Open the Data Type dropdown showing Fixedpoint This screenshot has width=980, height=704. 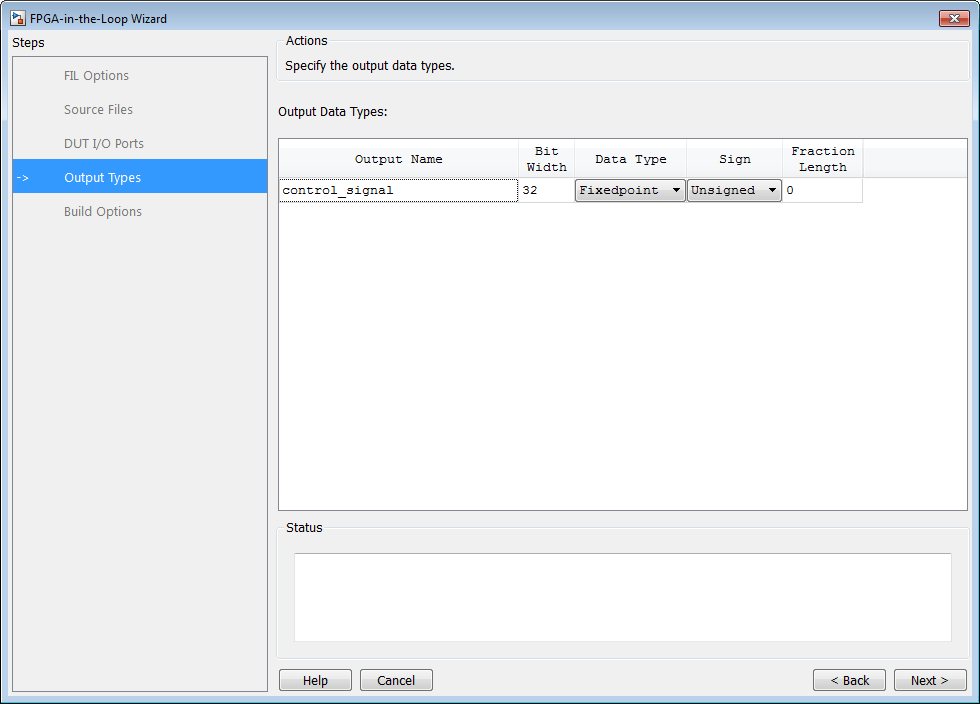tap(630, 190)
